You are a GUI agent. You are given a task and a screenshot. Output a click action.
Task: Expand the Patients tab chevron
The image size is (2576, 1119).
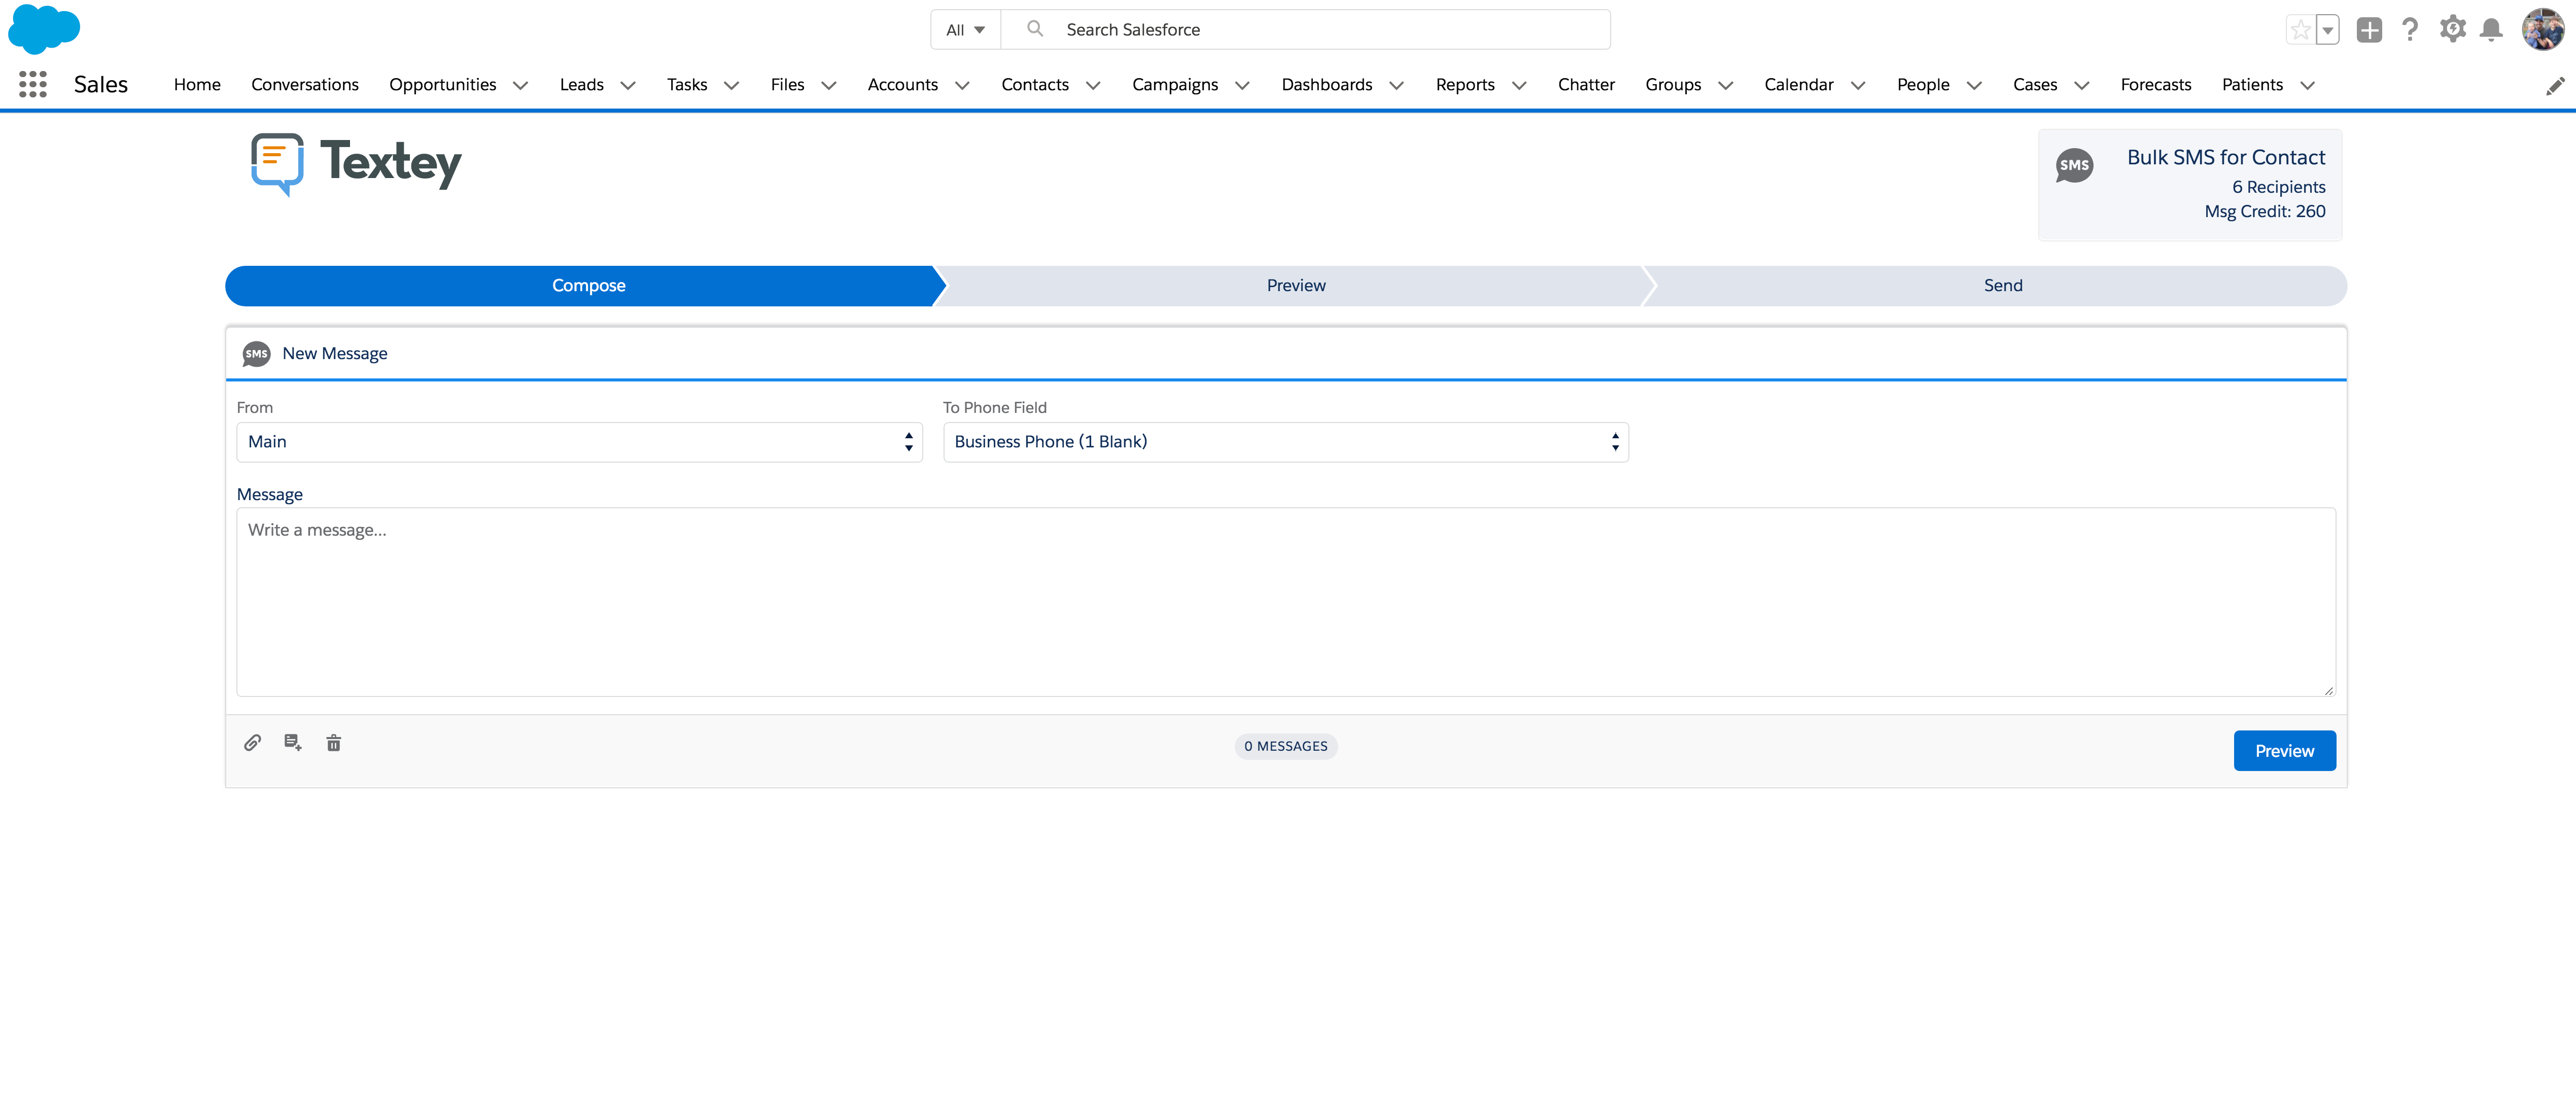tap(2307, 86)
